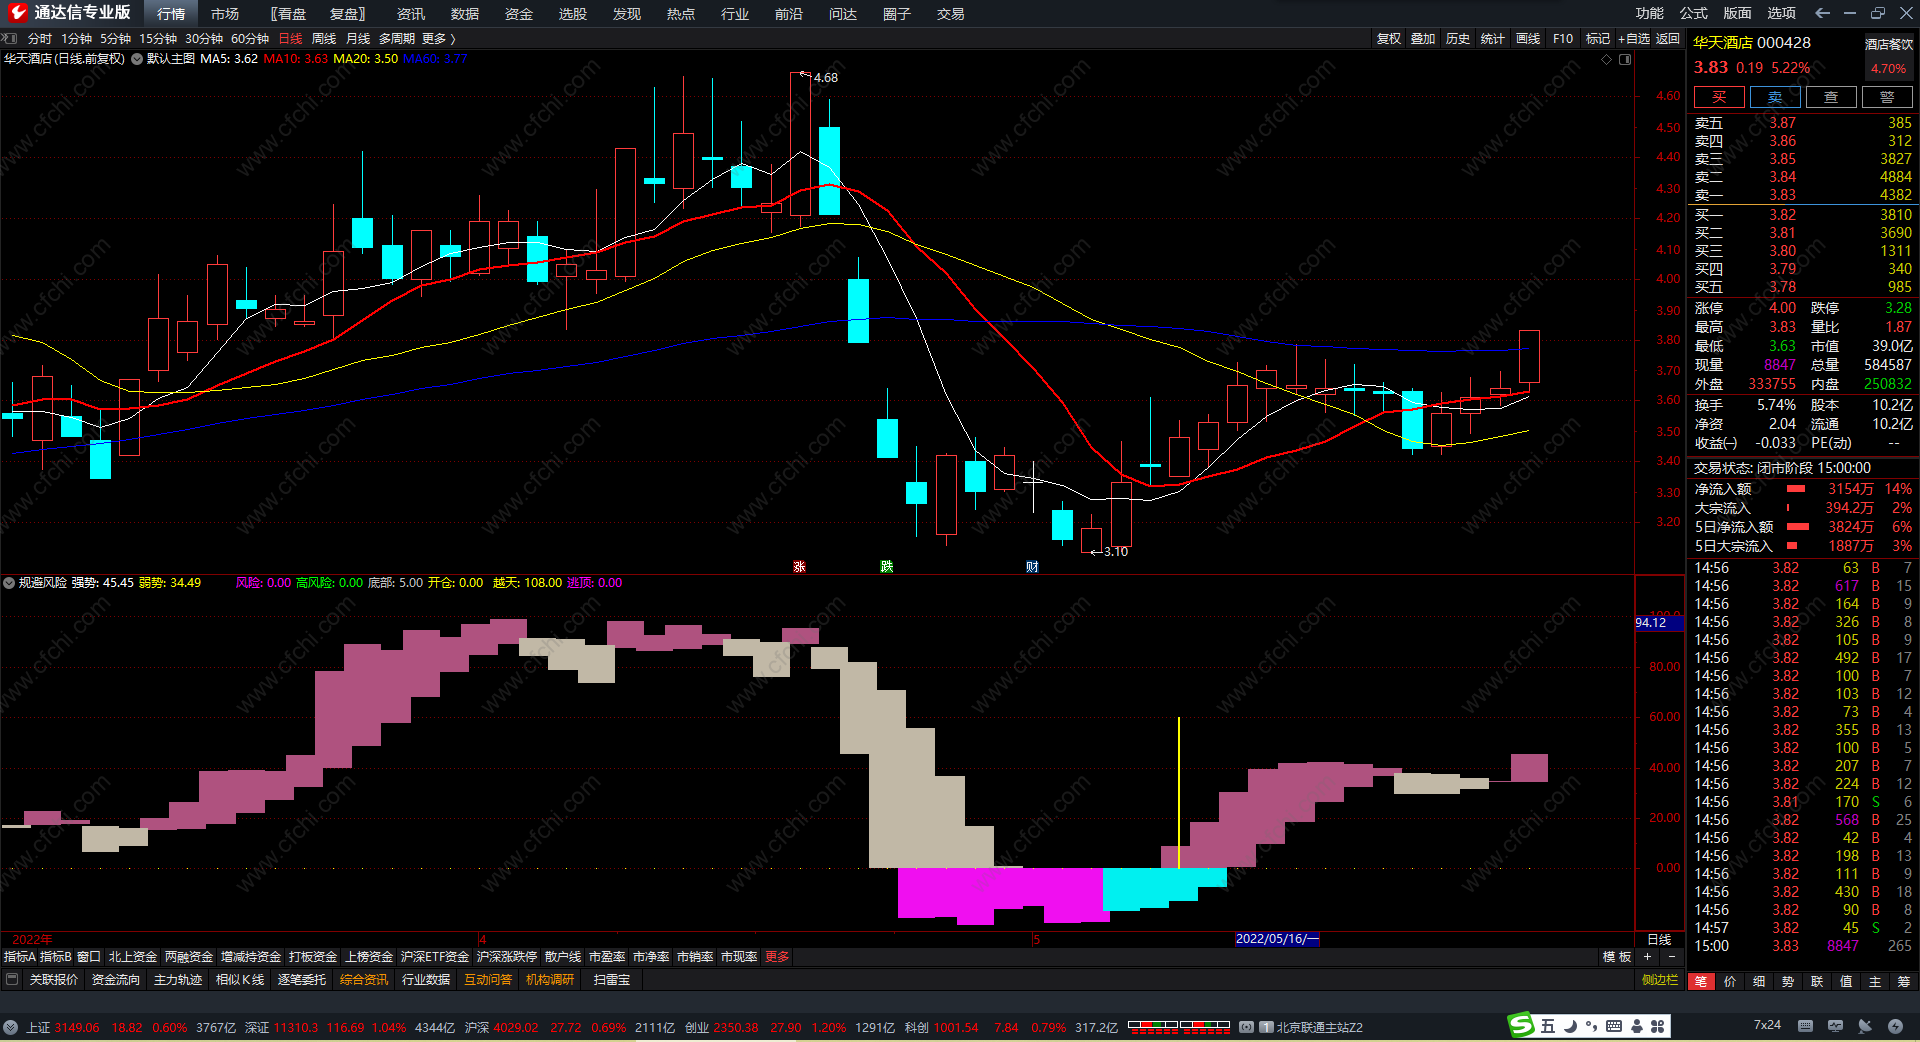Click the 华天酒店 000428 stock name header

point(1752,43)
